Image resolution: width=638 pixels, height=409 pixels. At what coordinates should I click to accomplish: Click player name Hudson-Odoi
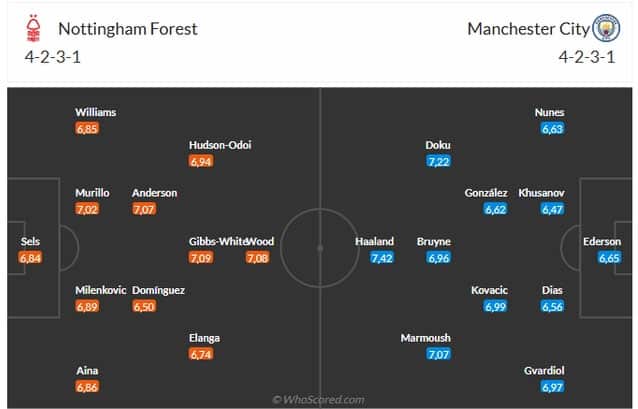click(220, 145)
